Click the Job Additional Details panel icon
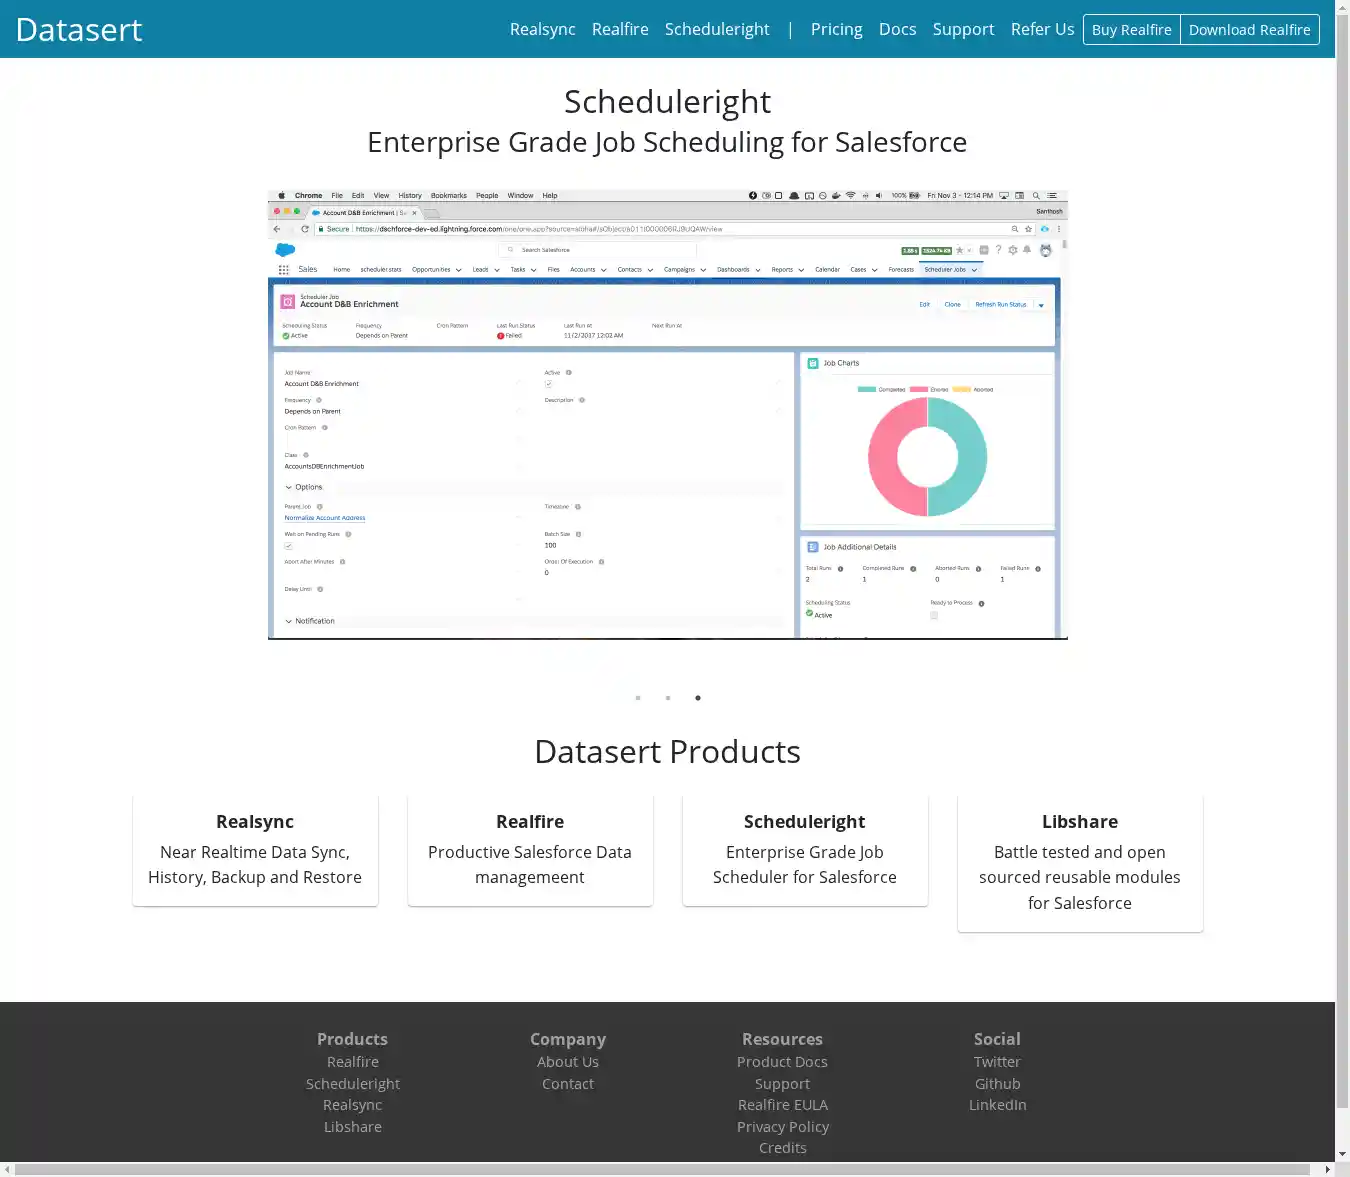The image size is (1350, 1177). [x=813, y=547]
